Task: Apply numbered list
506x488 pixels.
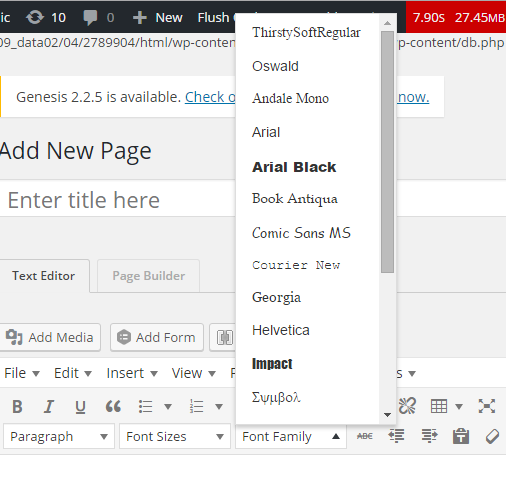Action: click(196, 406)
